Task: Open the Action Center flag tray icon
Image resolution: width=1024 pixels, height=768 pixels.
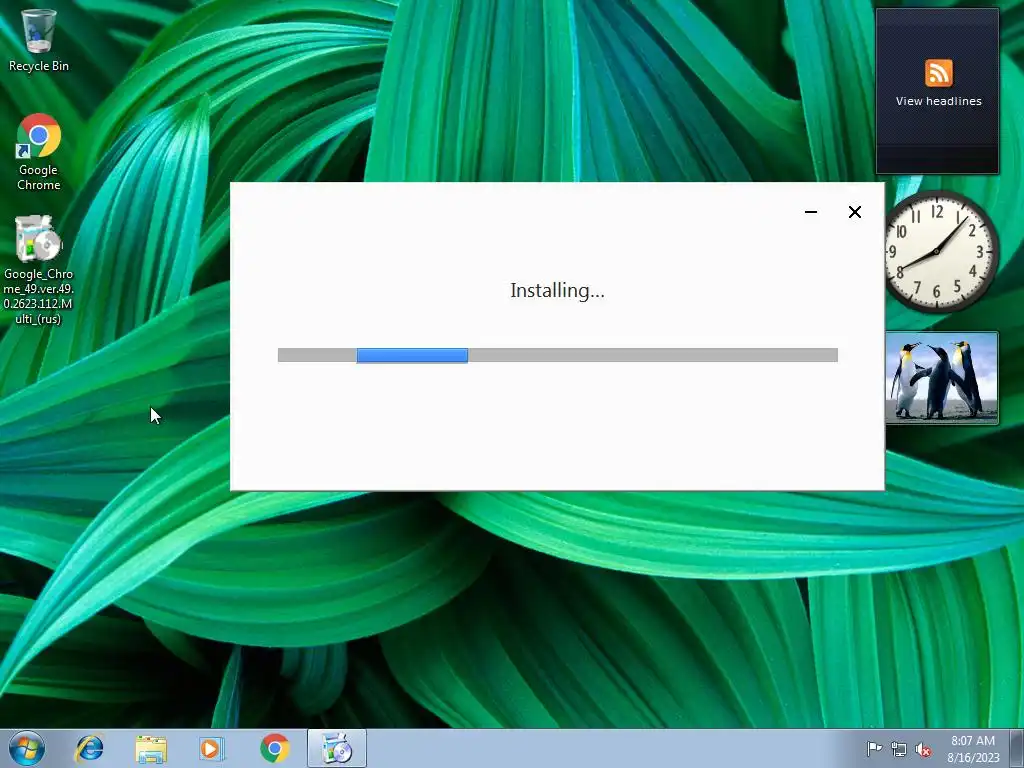Action: 874,749
